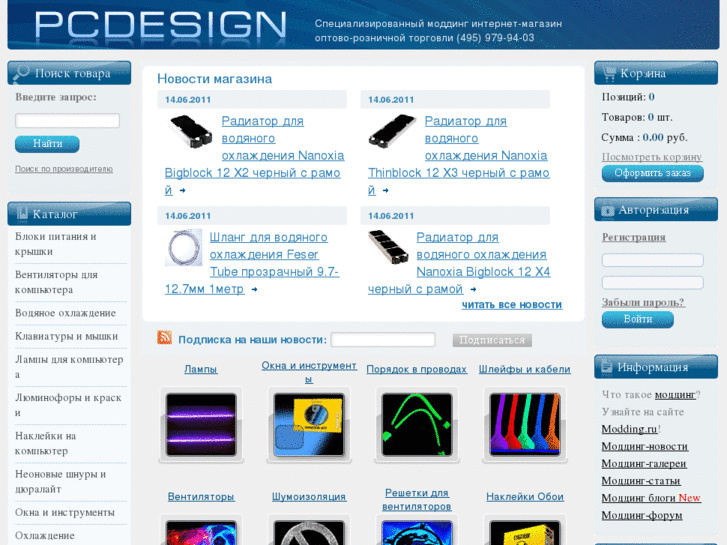
Task: Open Окна и инструменты in the left catalog
Action: coord(65,513)
